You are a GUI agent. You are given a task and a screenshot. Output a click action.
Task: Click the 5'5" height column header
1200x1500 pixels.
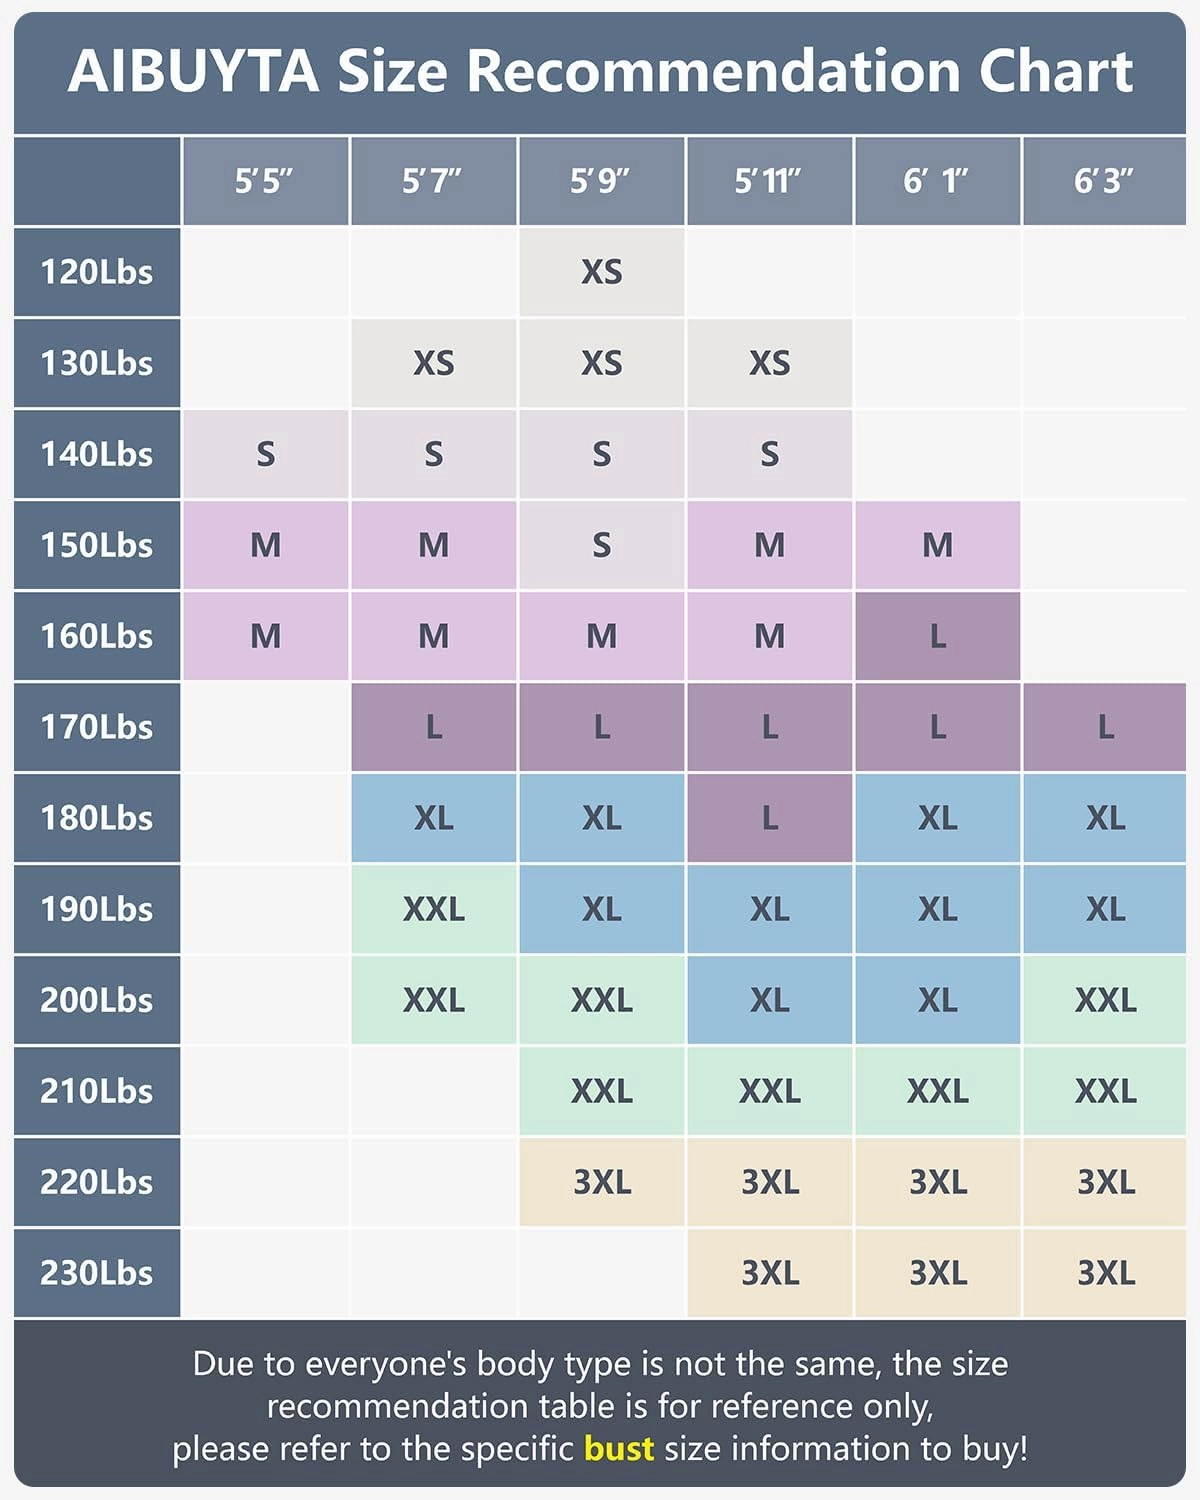(265, 181)
